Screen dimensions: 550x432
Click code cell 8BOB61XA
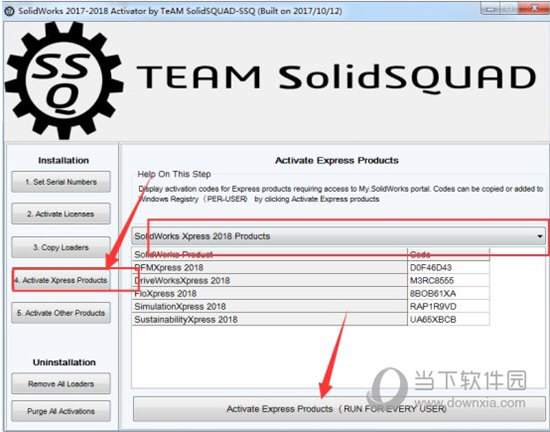tap(449, 293)
